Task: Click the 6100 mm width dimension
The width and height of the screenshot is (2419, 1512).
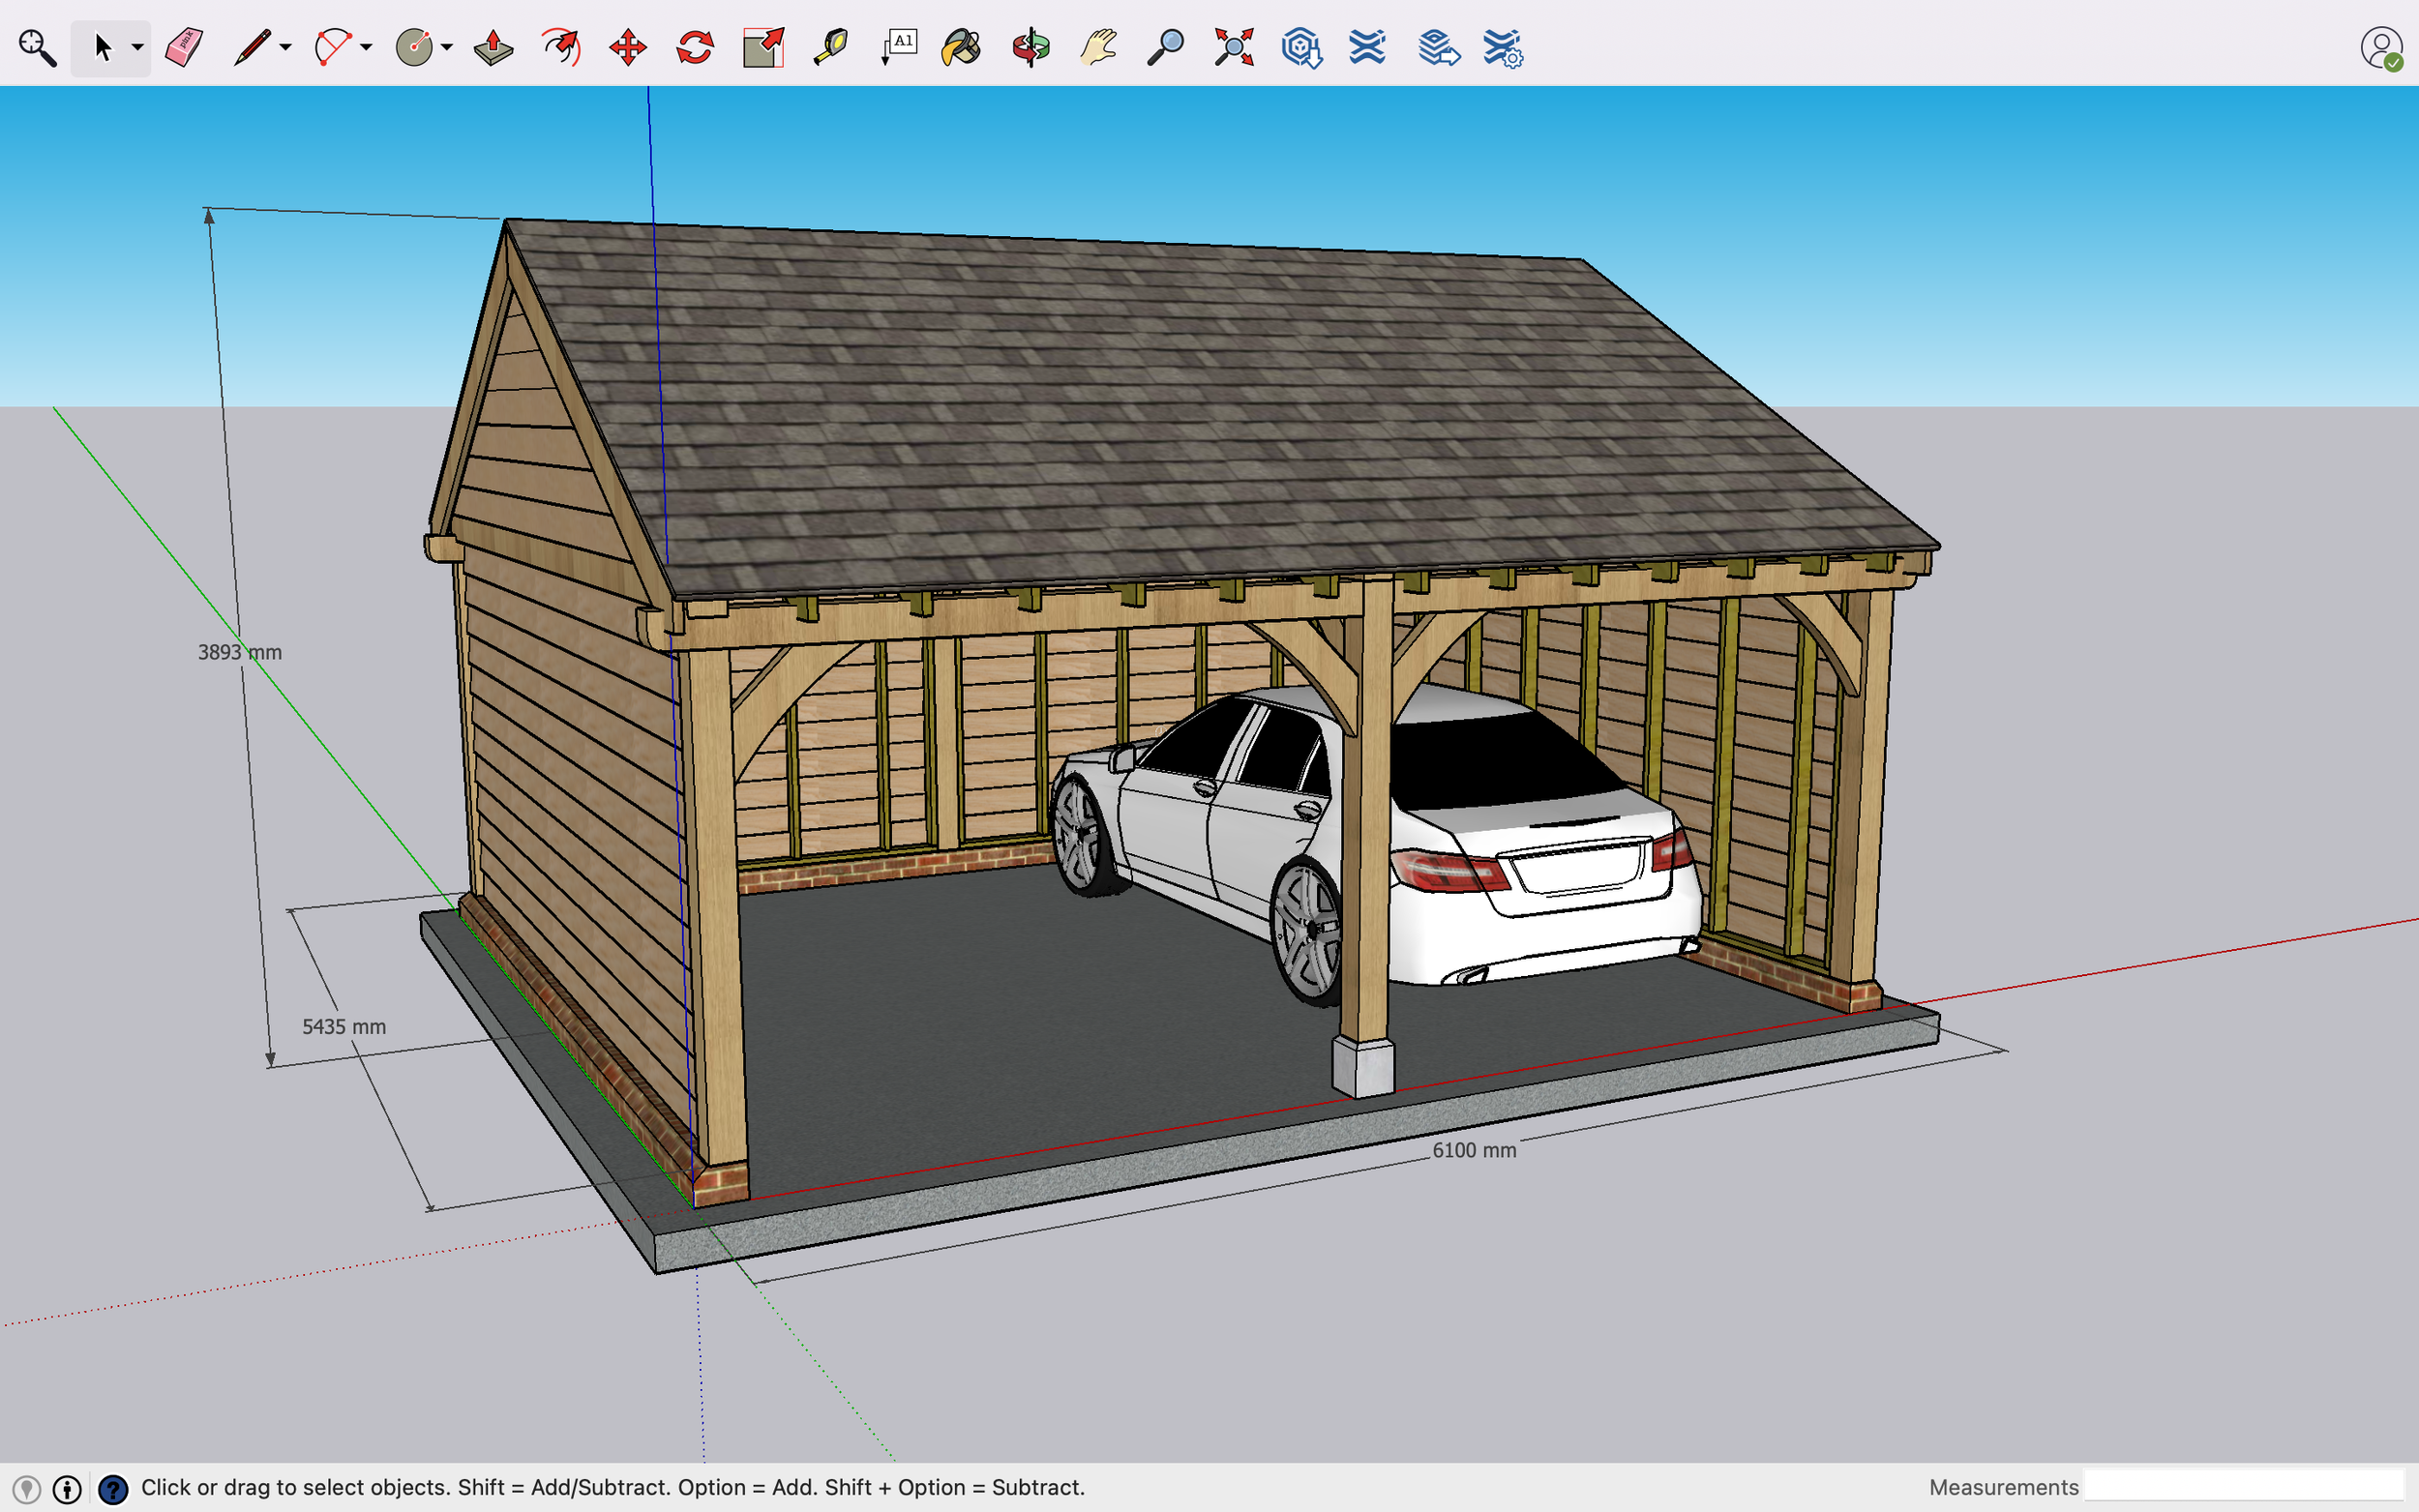Action: click(1474, 1150)
